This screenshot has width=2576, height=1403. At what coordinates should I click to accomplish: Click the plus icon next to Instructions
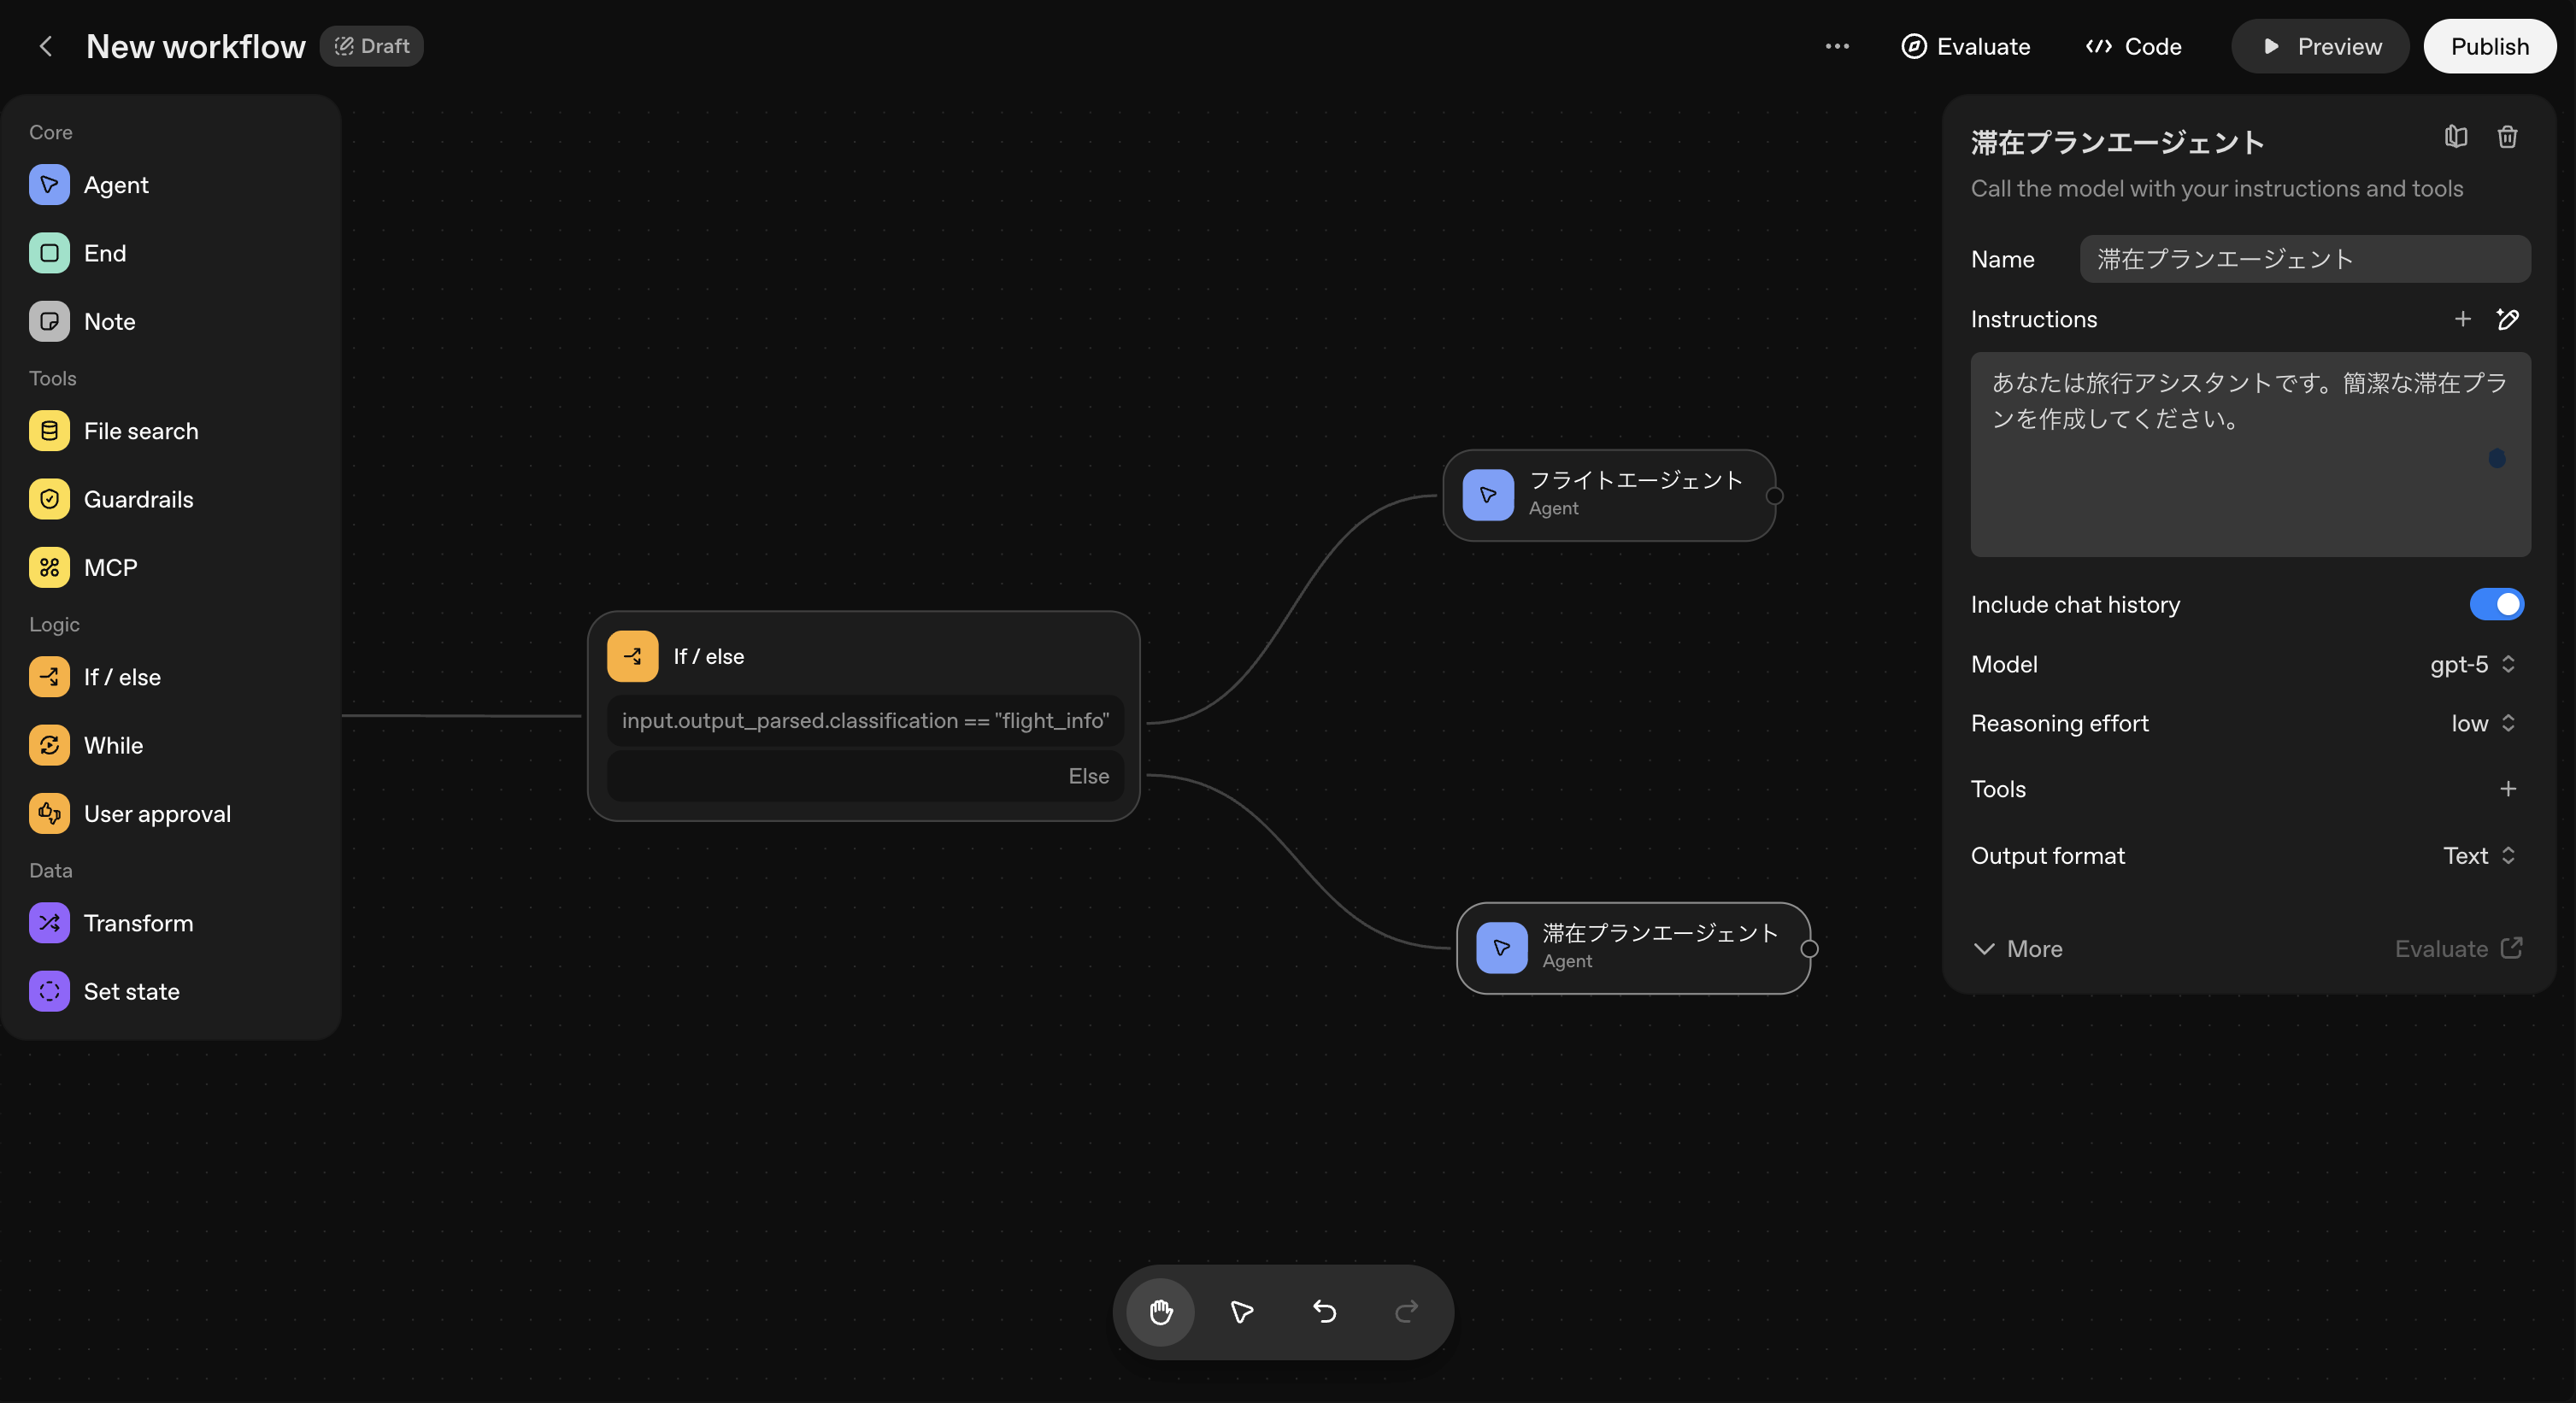(x=2462, y=319)
